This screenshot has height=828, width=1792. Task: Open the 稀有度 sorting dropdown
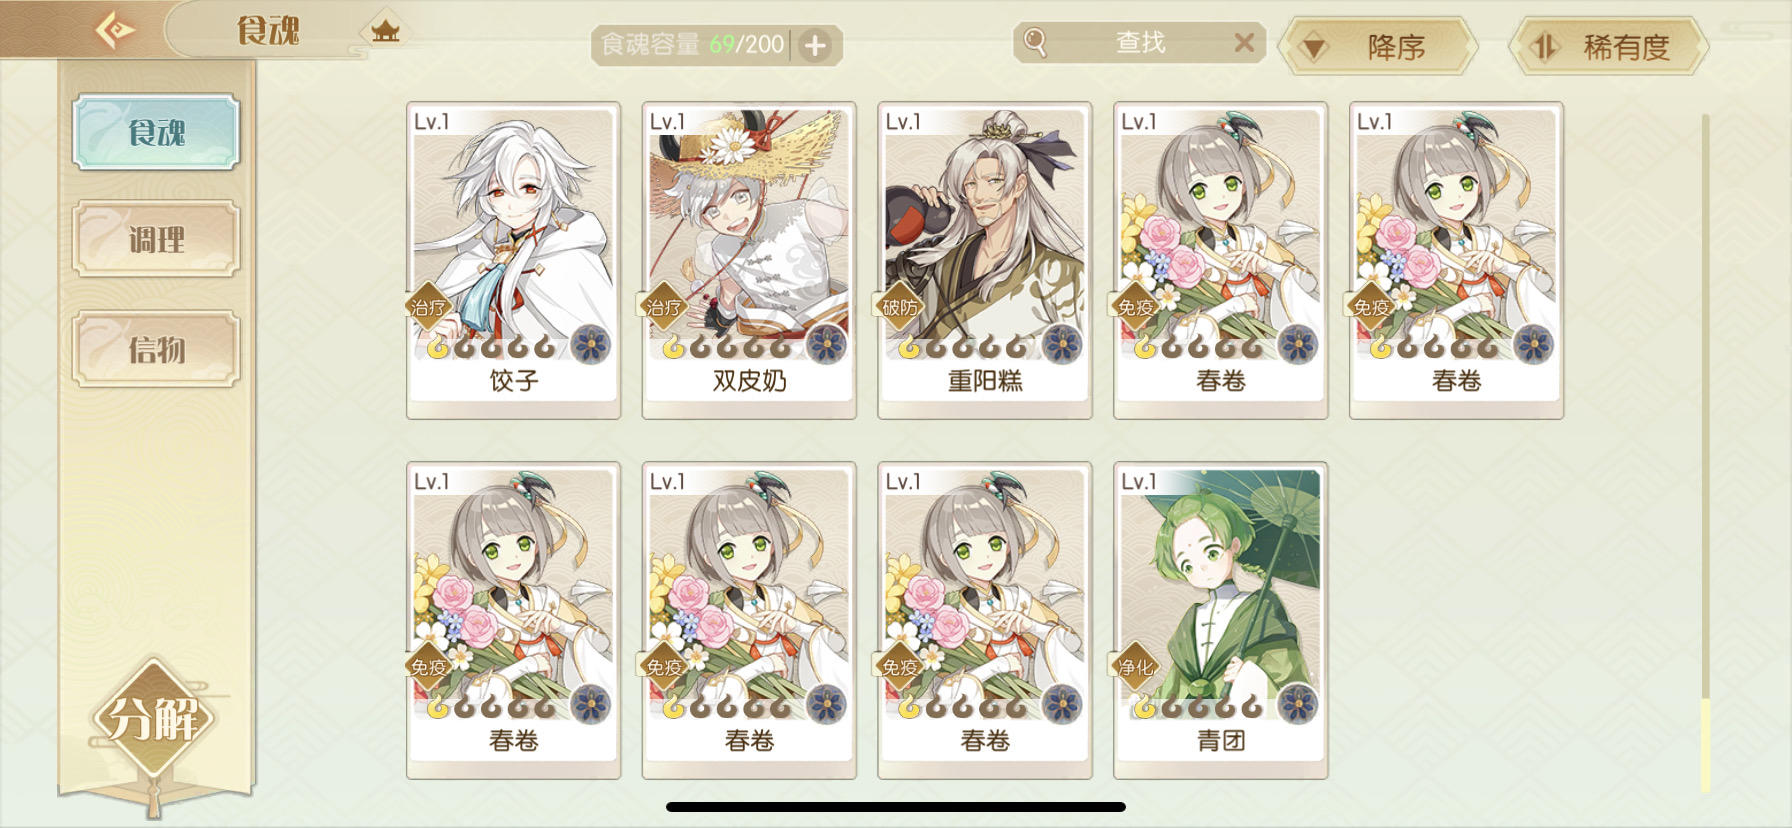[x=1608, y=46]
